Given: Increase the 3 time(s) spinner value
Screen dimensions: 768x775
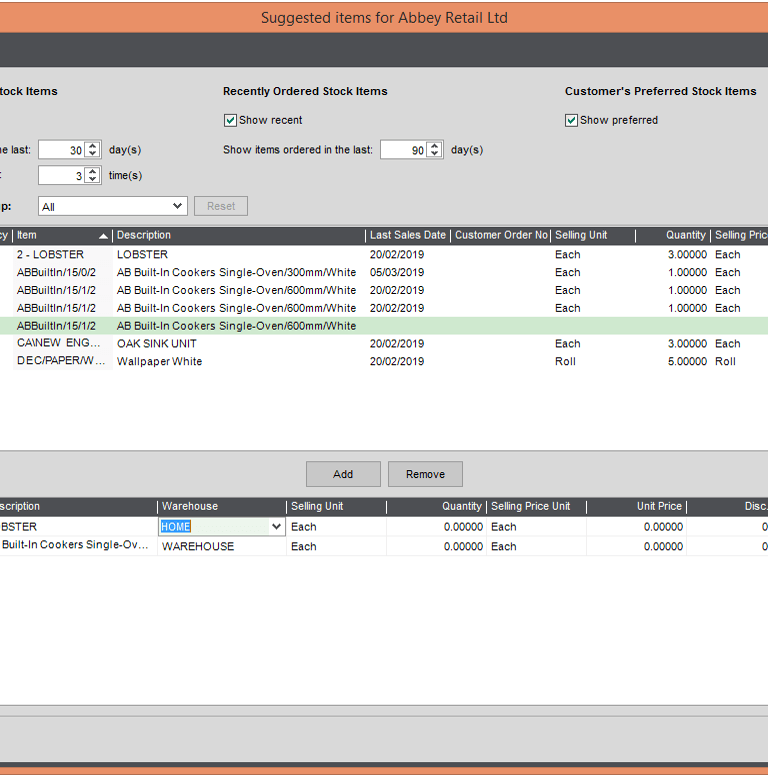Looking at the screenshot, I should pyautogui.click(x=92, y=172).
